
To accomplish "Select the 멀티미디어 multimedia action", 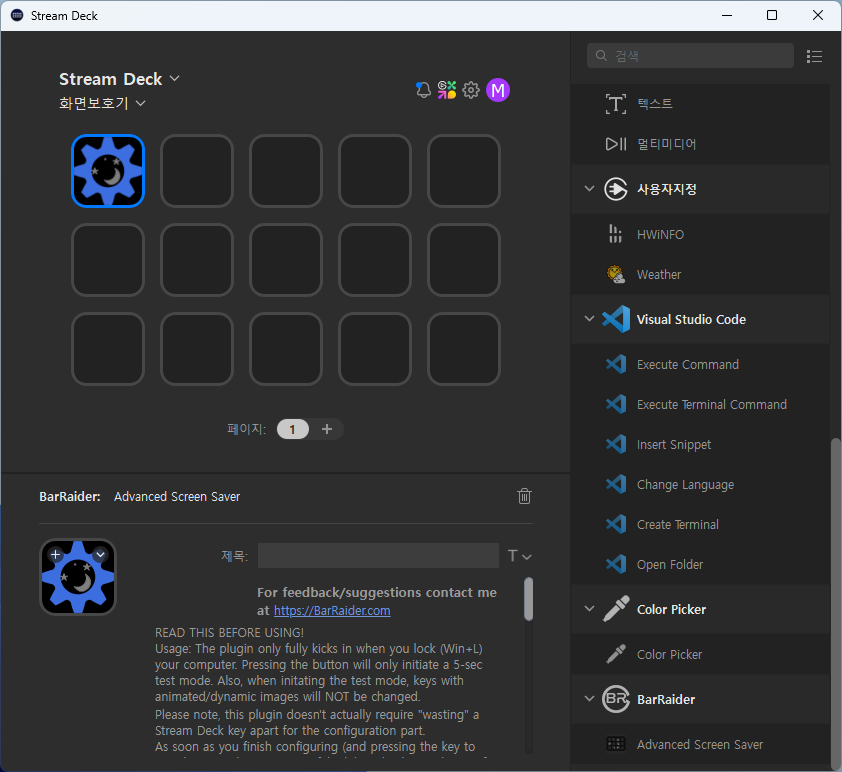I will point(700,144).
